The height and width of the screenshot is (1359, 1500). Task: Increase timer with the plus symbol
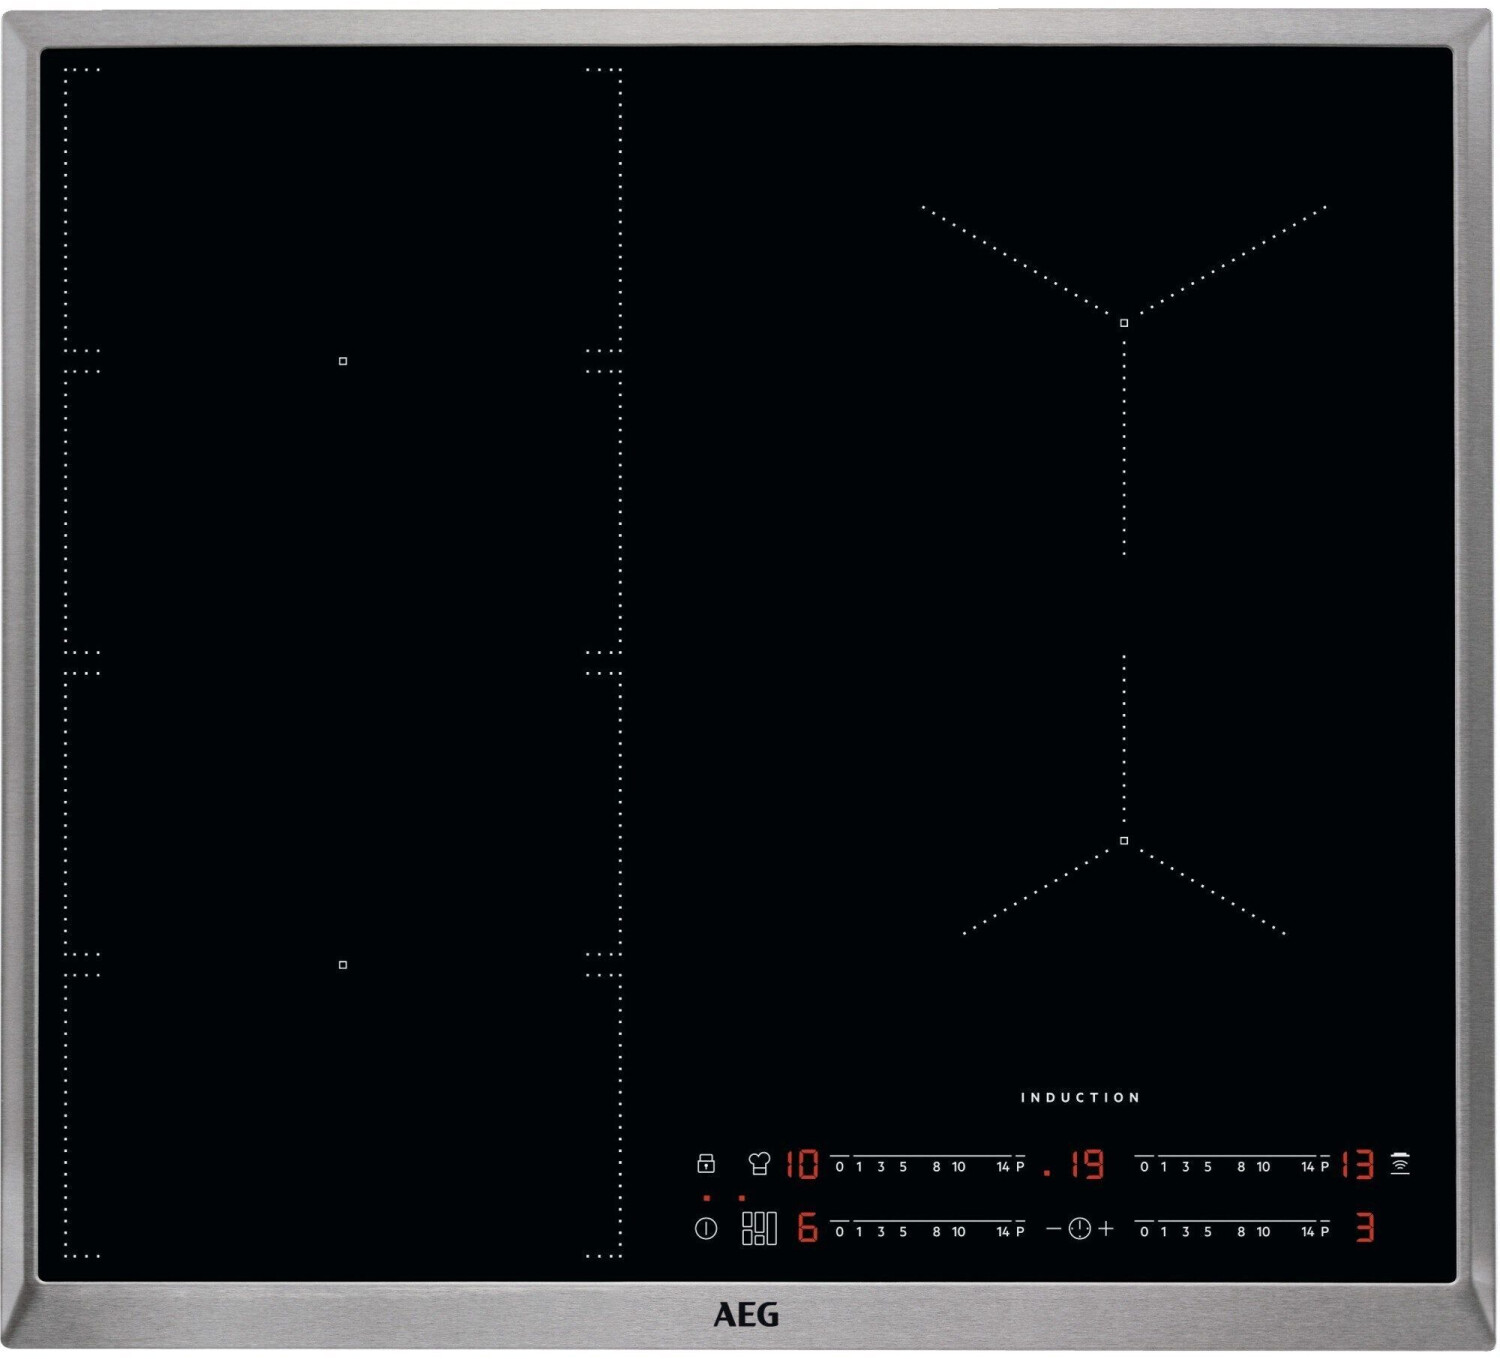[1106, 1229]
